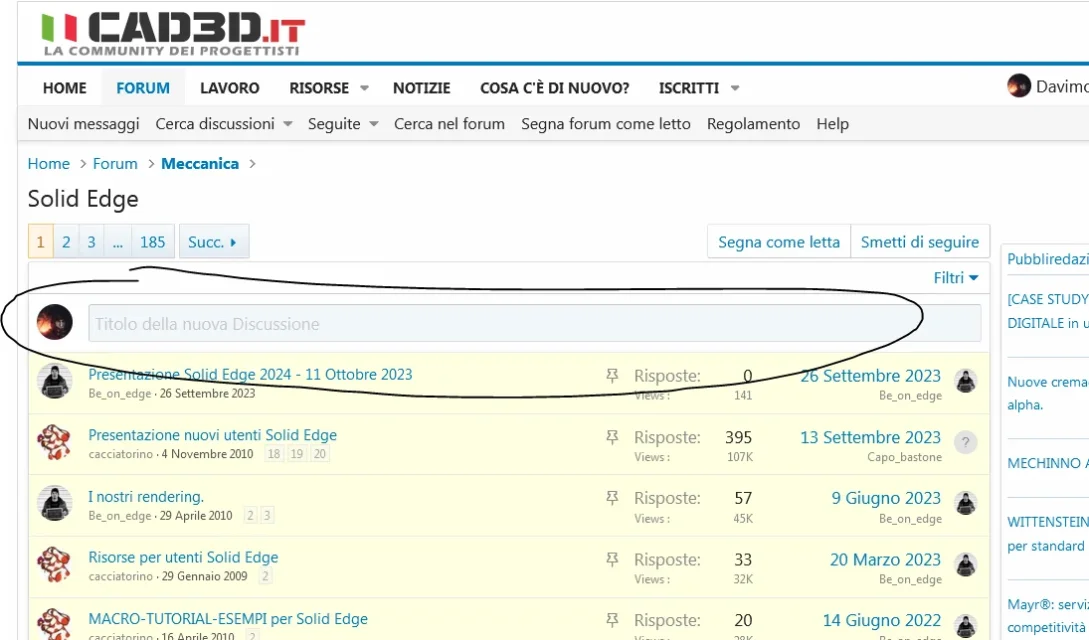1089x640 pixels.
Task: Go to page 2 of threads
Action: click(66, 242)
